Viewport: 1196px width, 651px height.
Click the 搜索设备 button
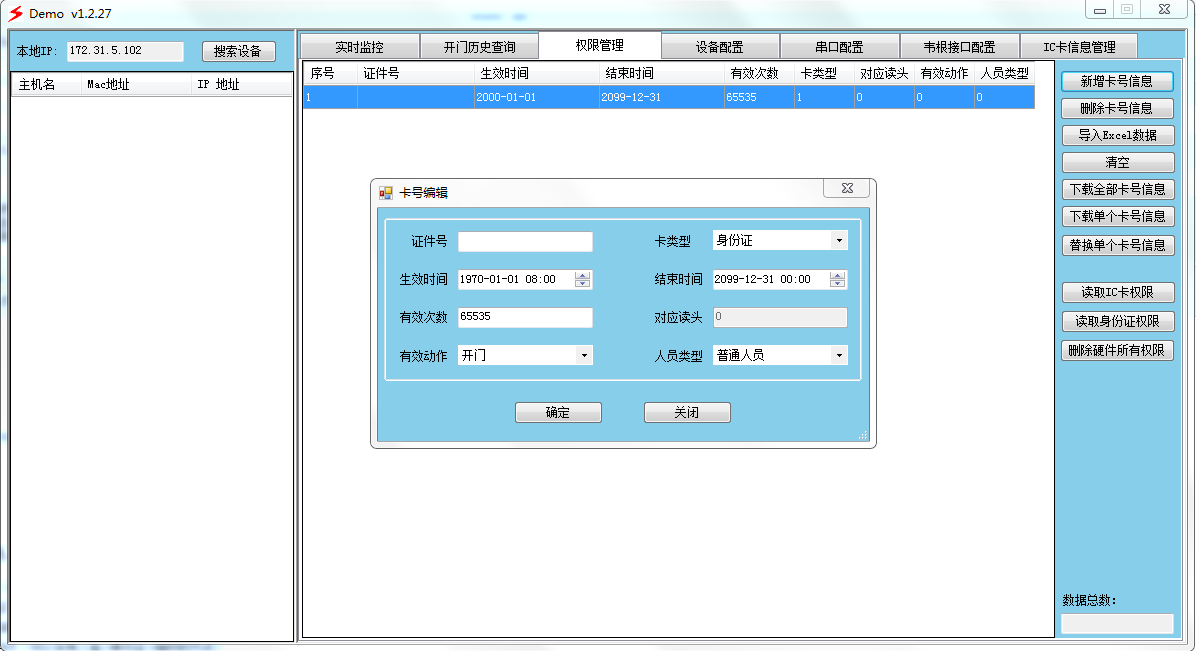tap(238, 52)
